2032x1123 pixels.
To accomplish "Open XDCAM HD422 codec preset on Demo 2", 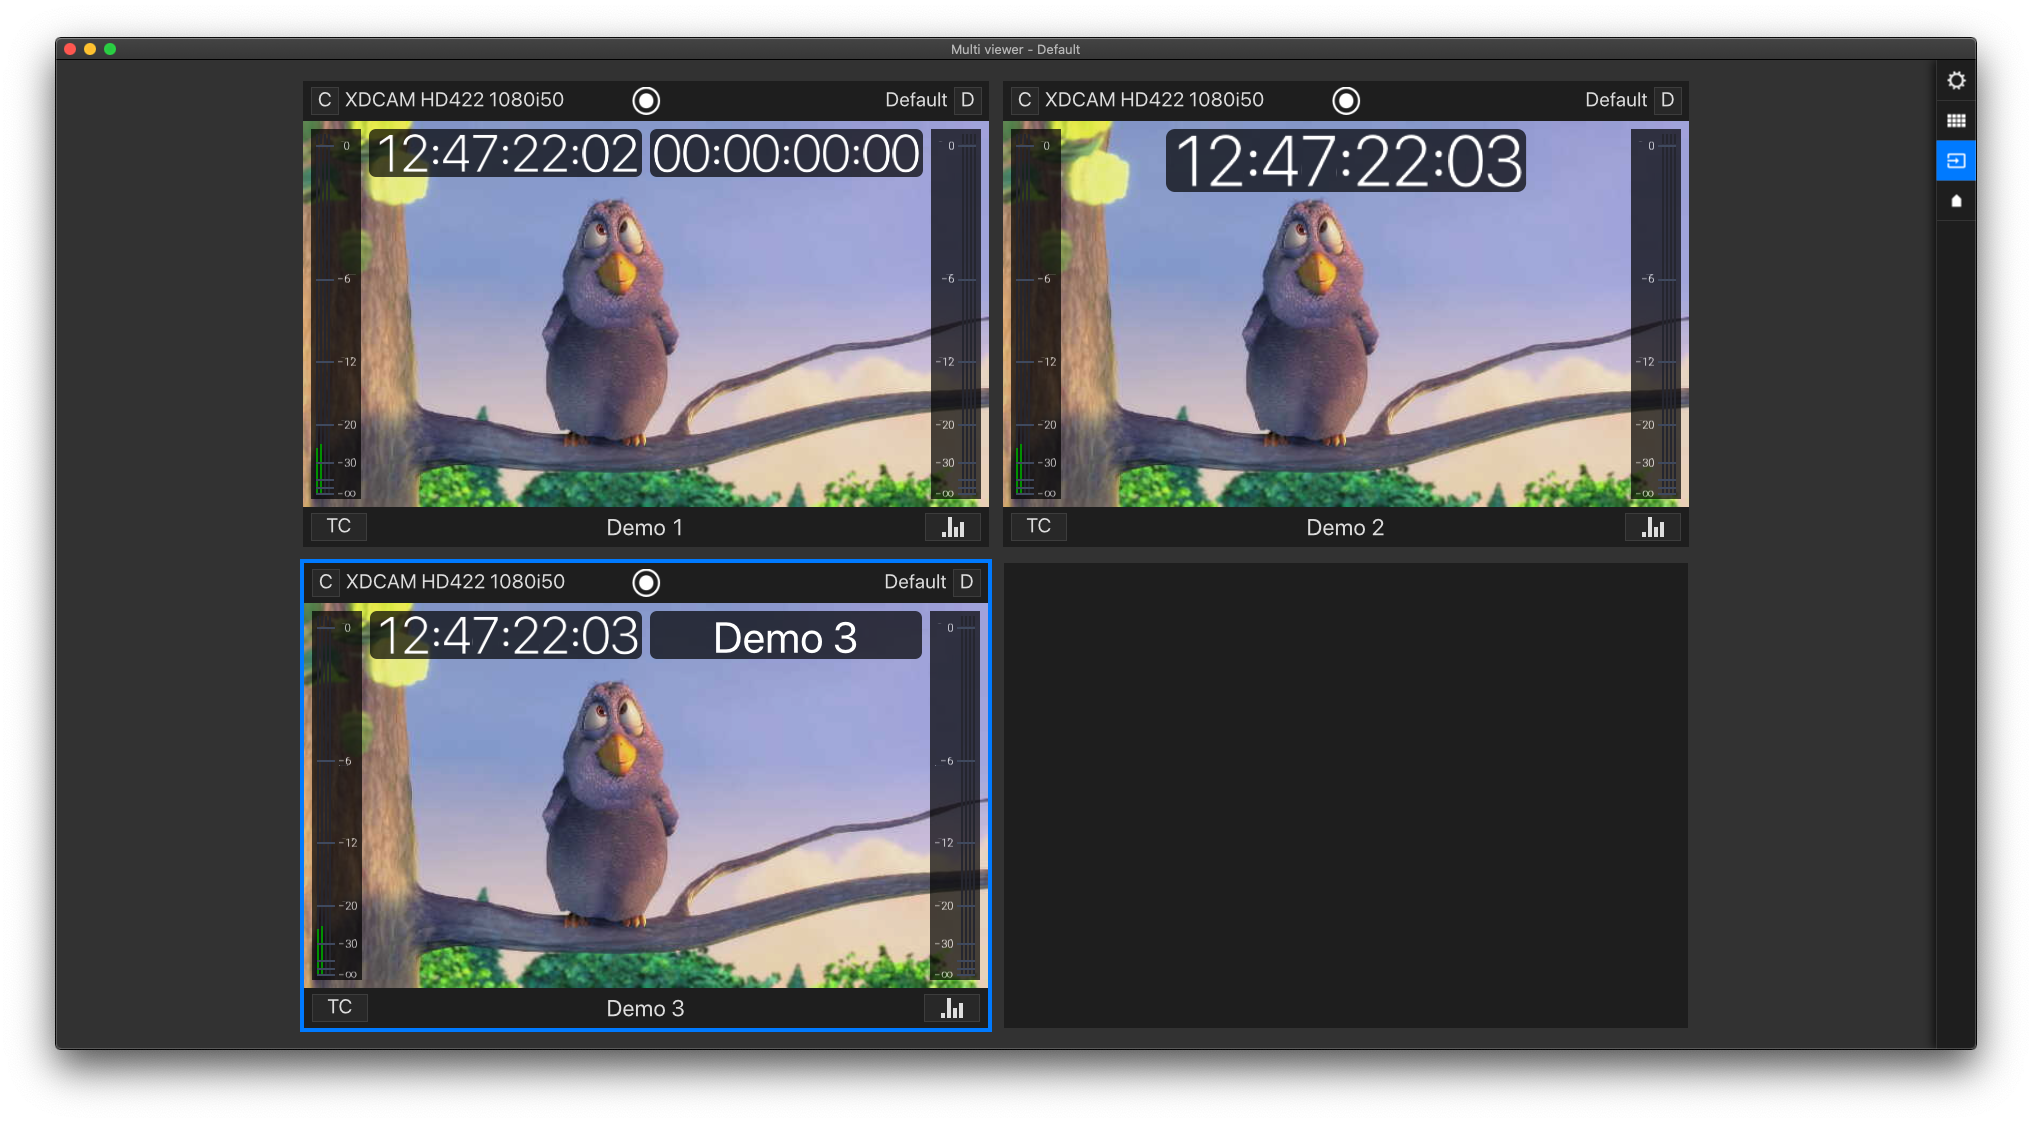I will [1154, 100].
